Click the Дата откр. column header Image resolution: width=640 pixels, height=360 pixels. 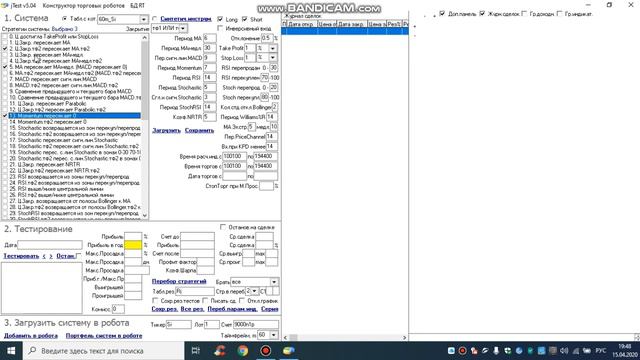click(x=302, y=24)
